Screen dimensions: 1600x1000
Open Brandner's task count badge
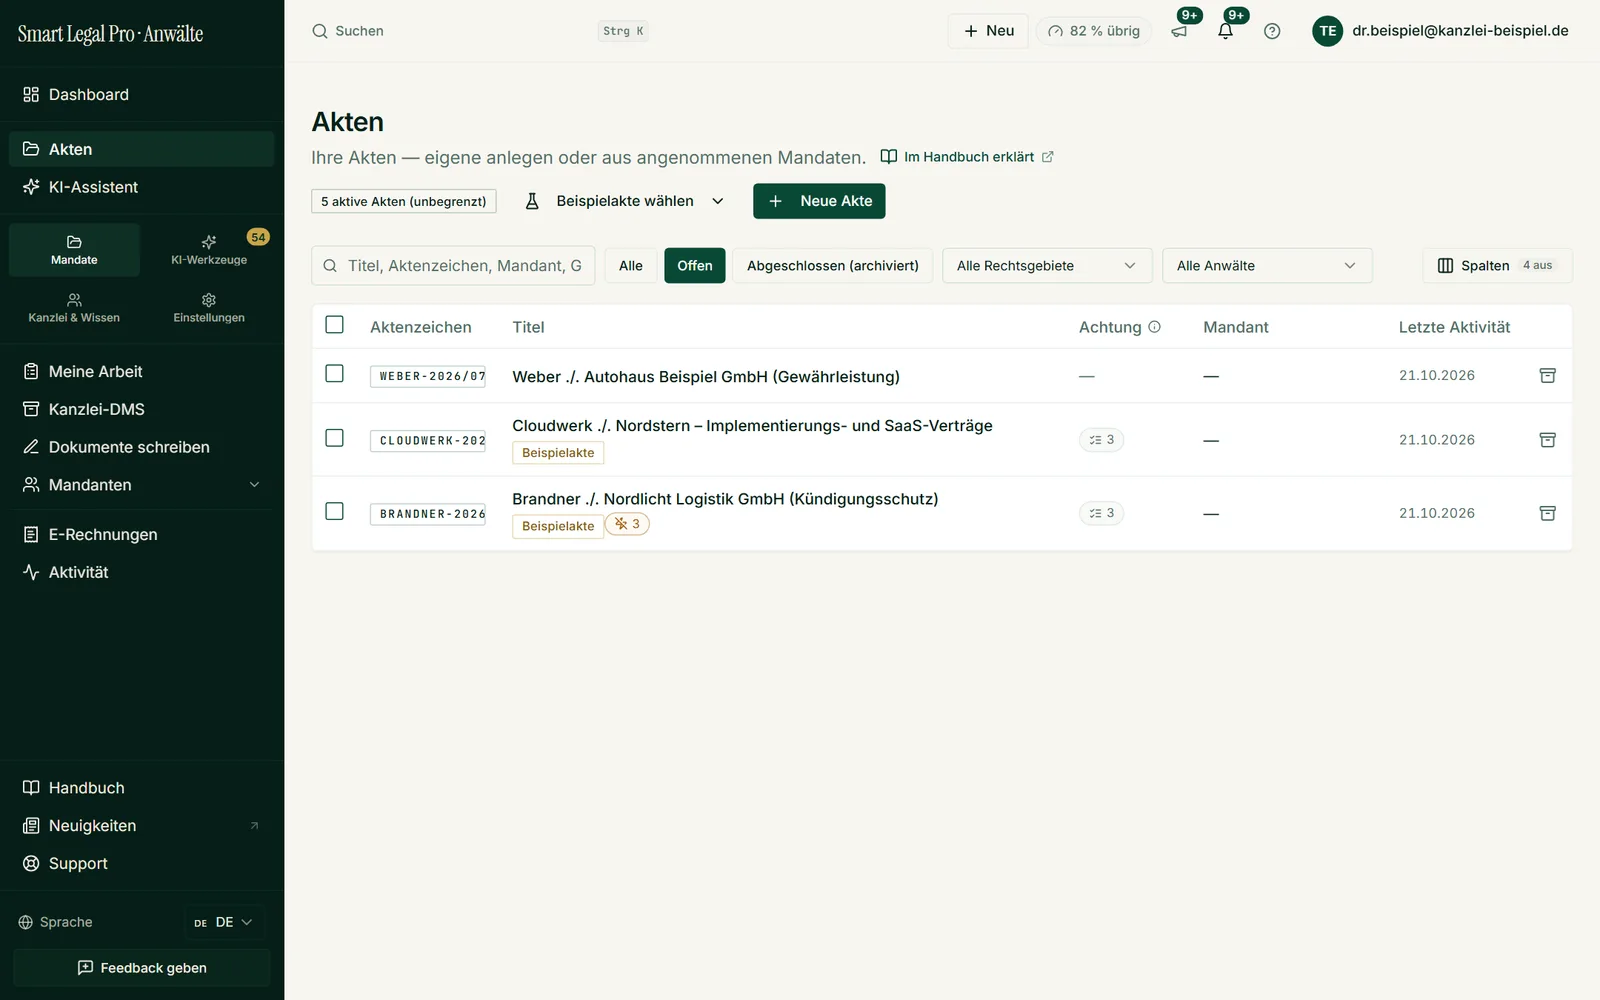pyautogui.click(x=1101, y=513)
